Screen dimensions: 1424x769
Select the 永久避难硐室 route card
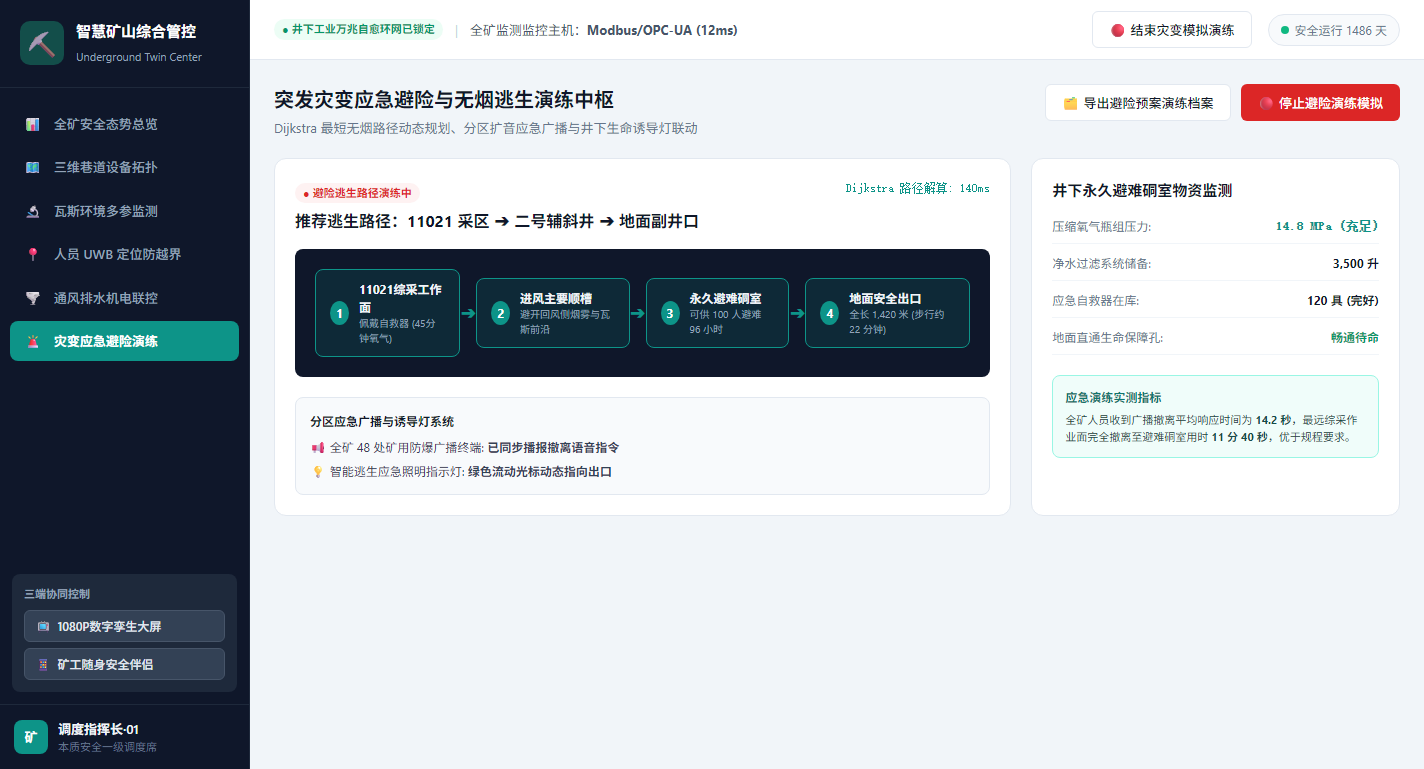(717, 313)
